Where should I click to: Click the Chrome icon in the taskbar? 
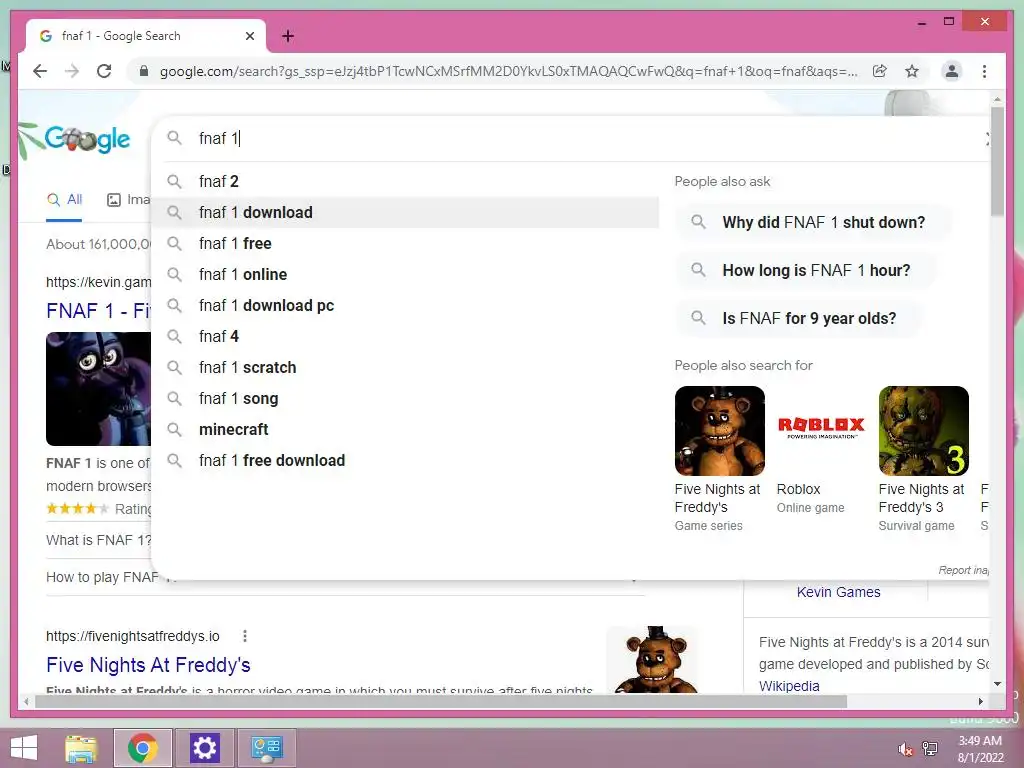[143, 748]
